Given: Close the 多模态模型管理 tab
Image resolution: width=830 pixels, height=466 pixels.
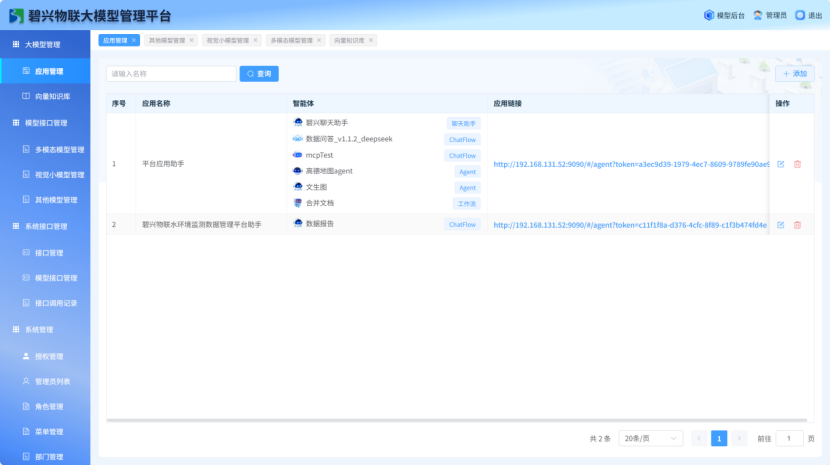Looking at the screenshot, I should click(x=319, y=40).
